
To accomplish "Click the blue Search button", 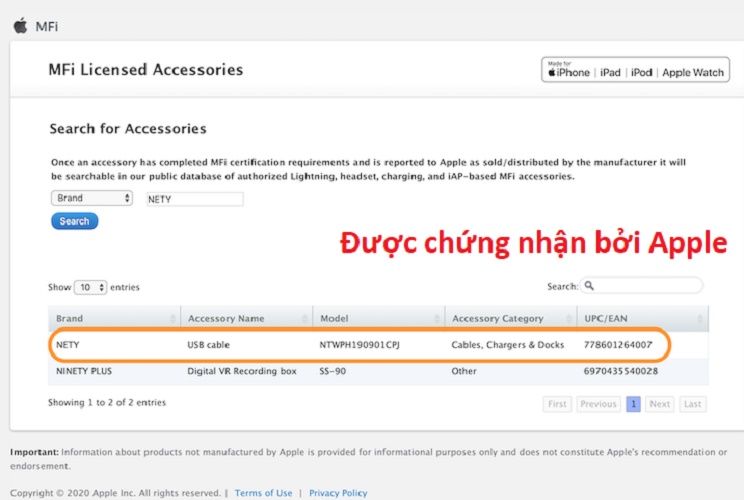I will click(74, 221).
